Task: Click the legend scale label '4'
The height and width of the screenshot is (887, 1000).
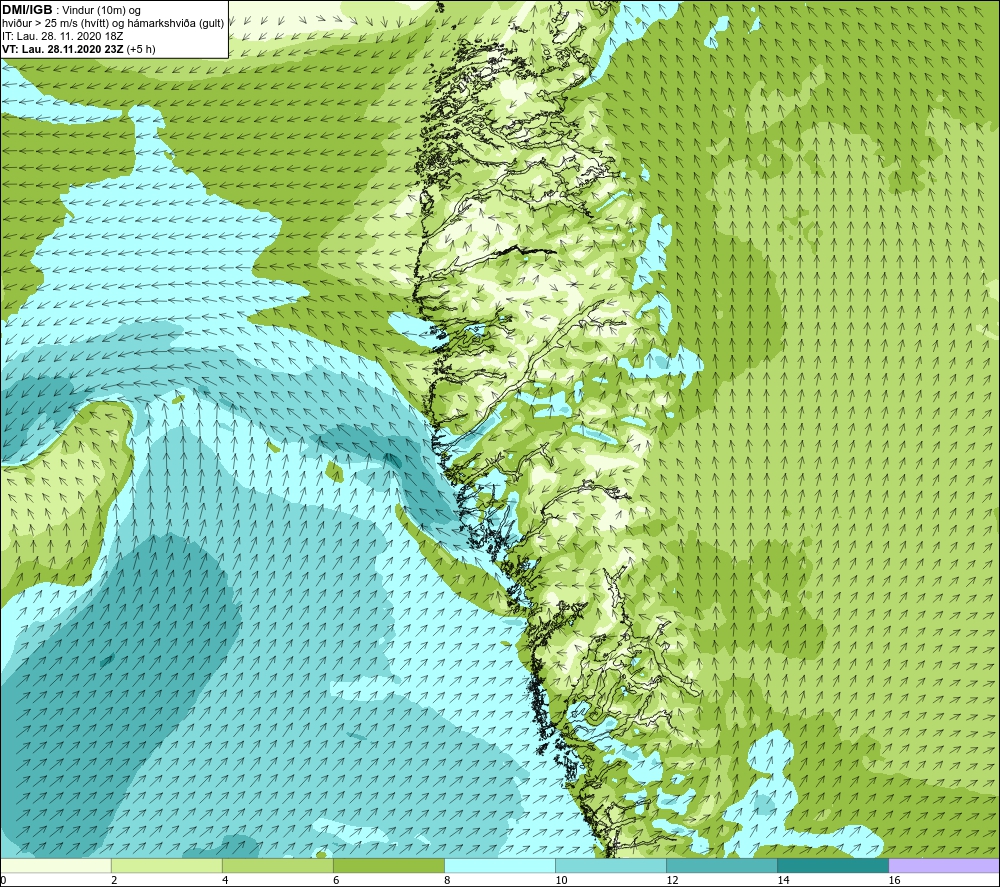Action: click(x=225, y=880)
